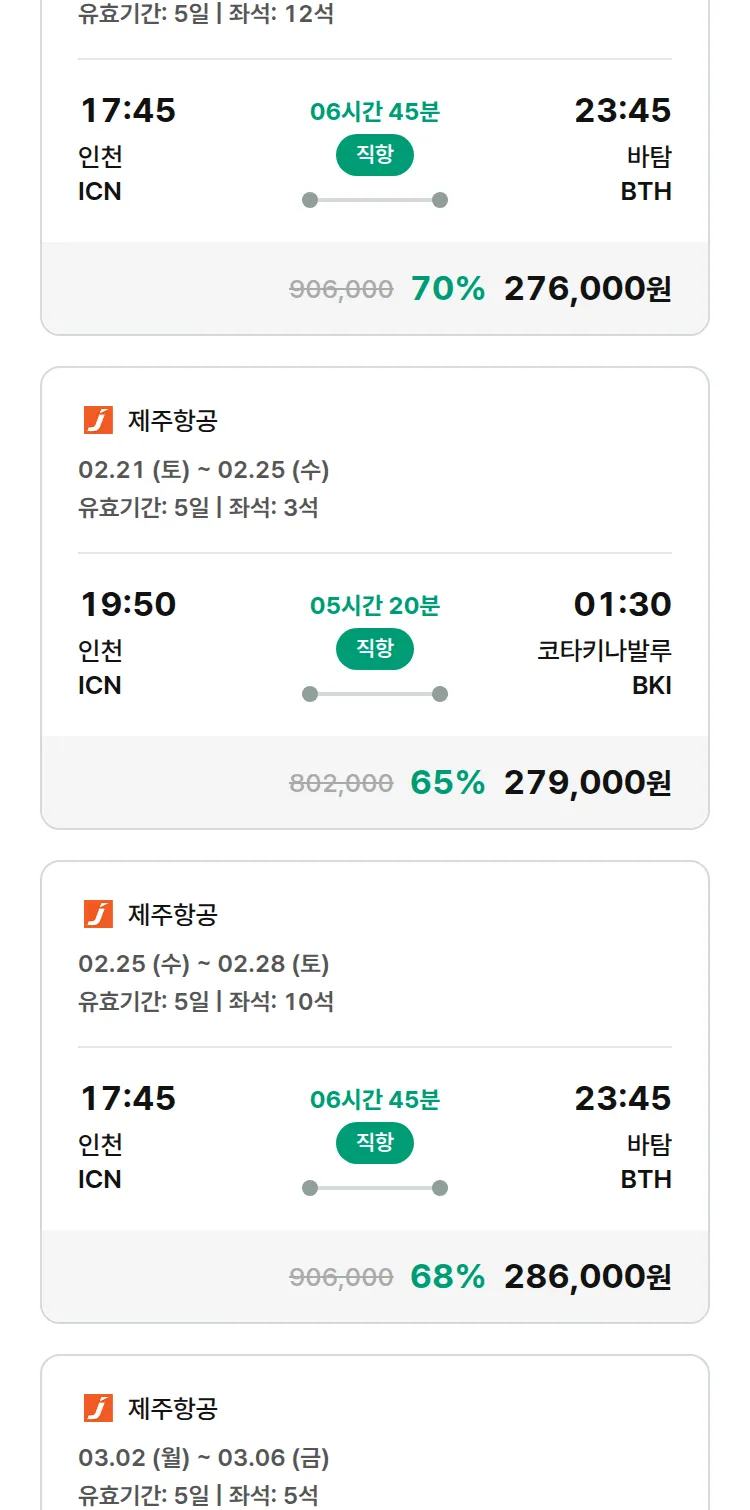
Task: Click the 70% discount label
Action: click(447, 289)
